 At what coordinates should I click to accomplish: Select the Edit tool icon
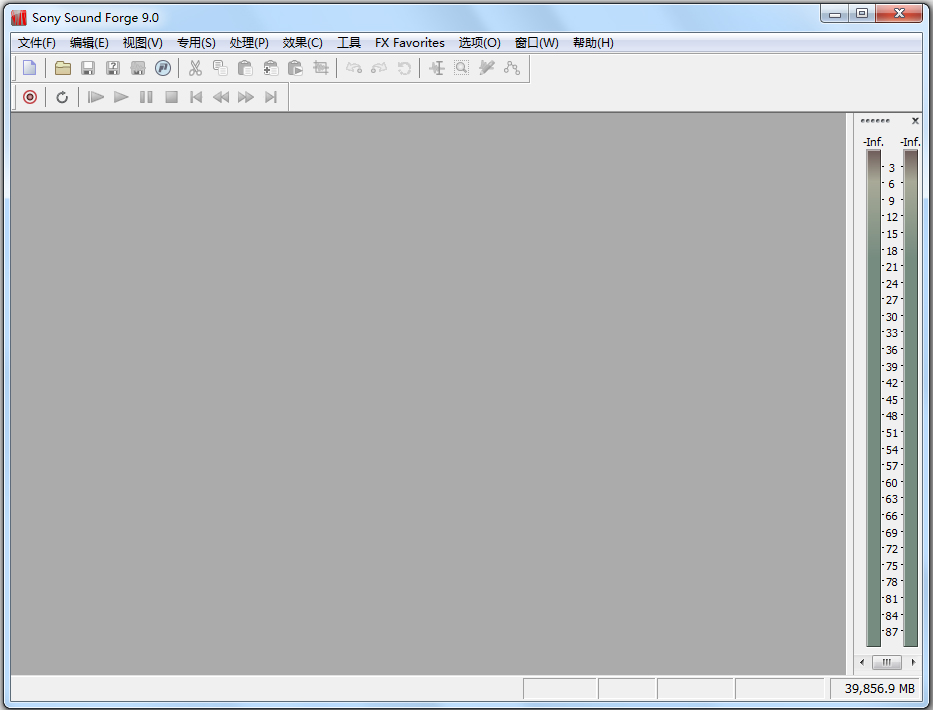click(437, 68)
